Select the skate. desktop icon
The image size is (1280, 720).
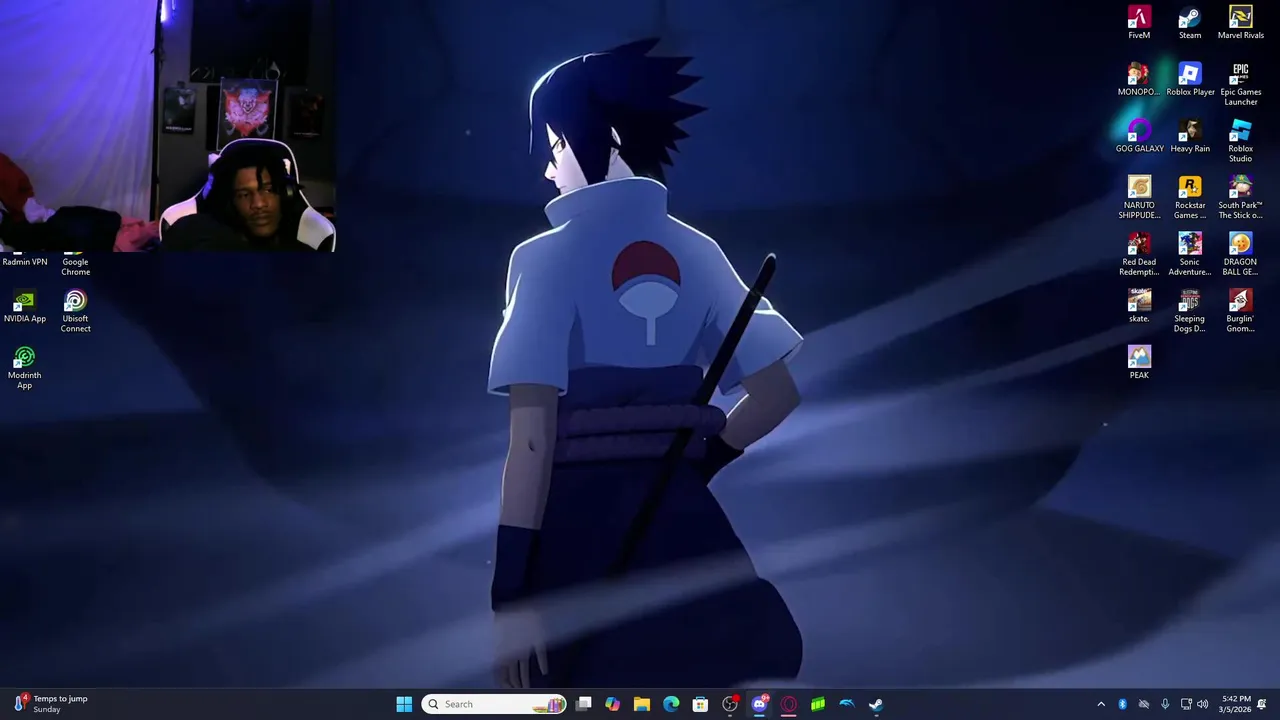click(1139, 307)
